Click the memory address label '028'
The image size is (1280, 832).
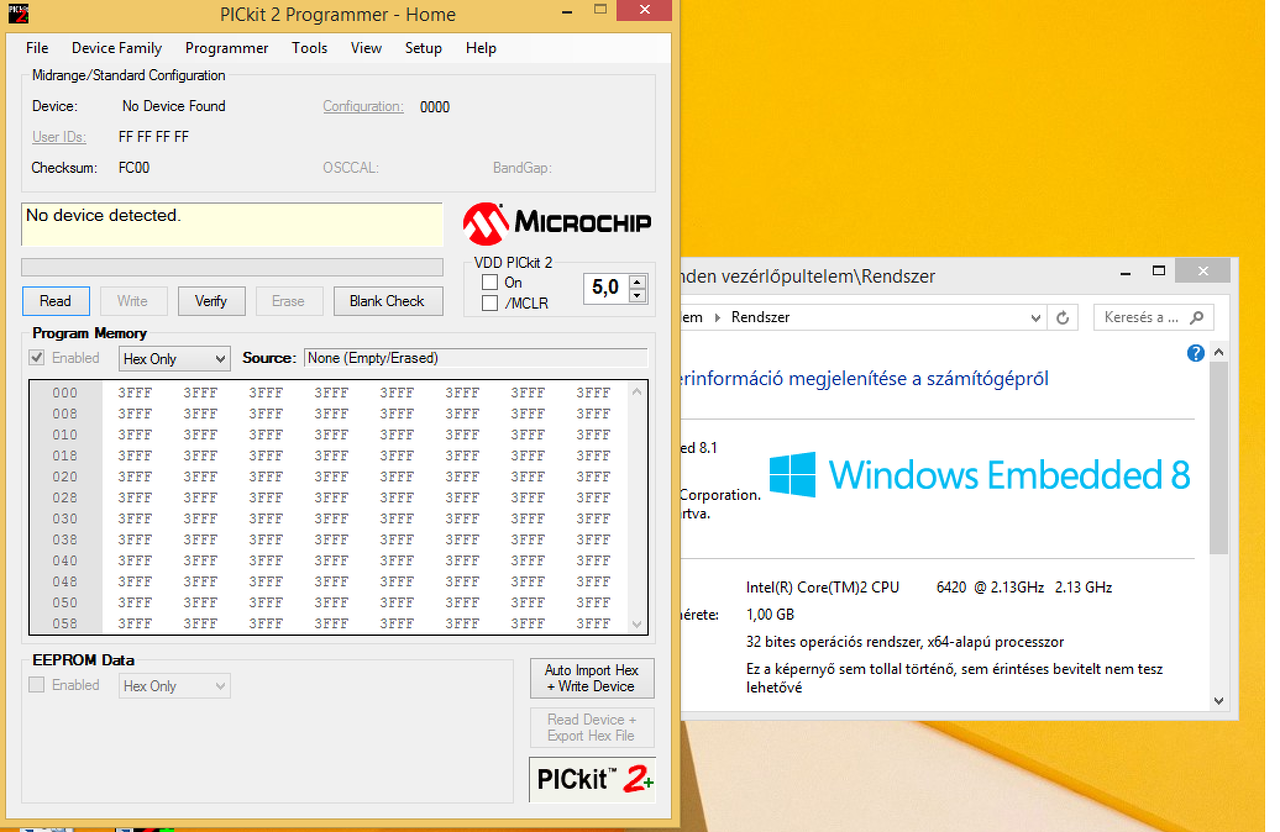pyautogui.click(x=65, y=498)
